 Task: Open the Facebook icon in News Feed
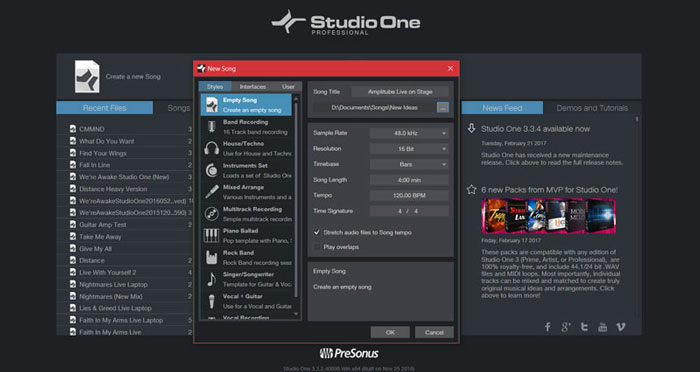click(x=547, y=327)
